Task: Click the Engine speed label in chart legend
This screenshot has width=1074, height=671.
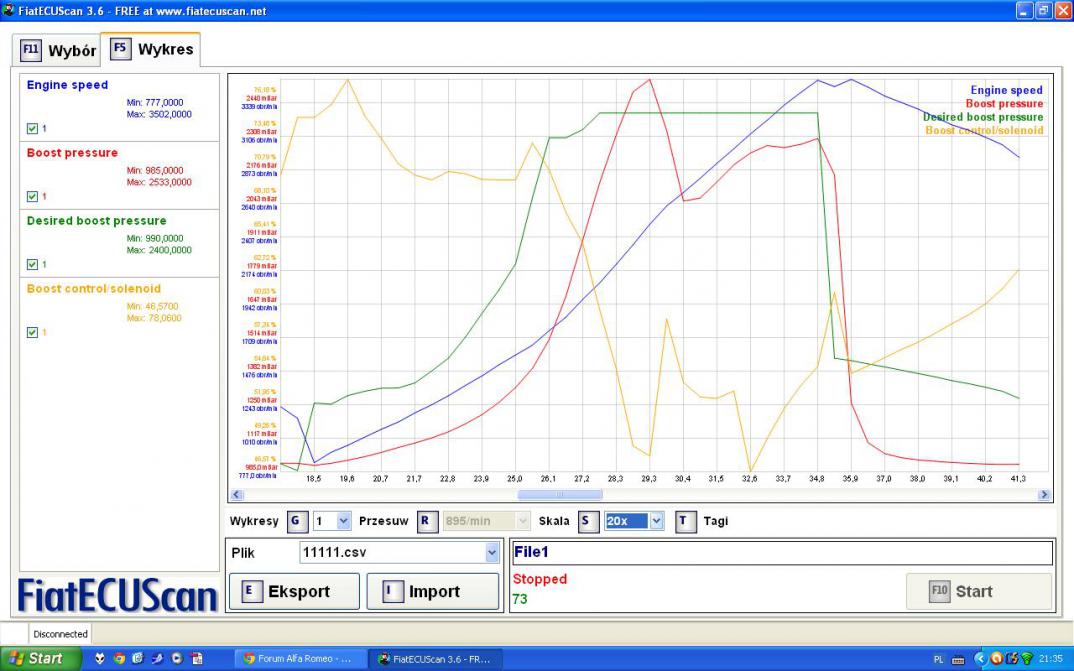Action: pos(1006,90)
